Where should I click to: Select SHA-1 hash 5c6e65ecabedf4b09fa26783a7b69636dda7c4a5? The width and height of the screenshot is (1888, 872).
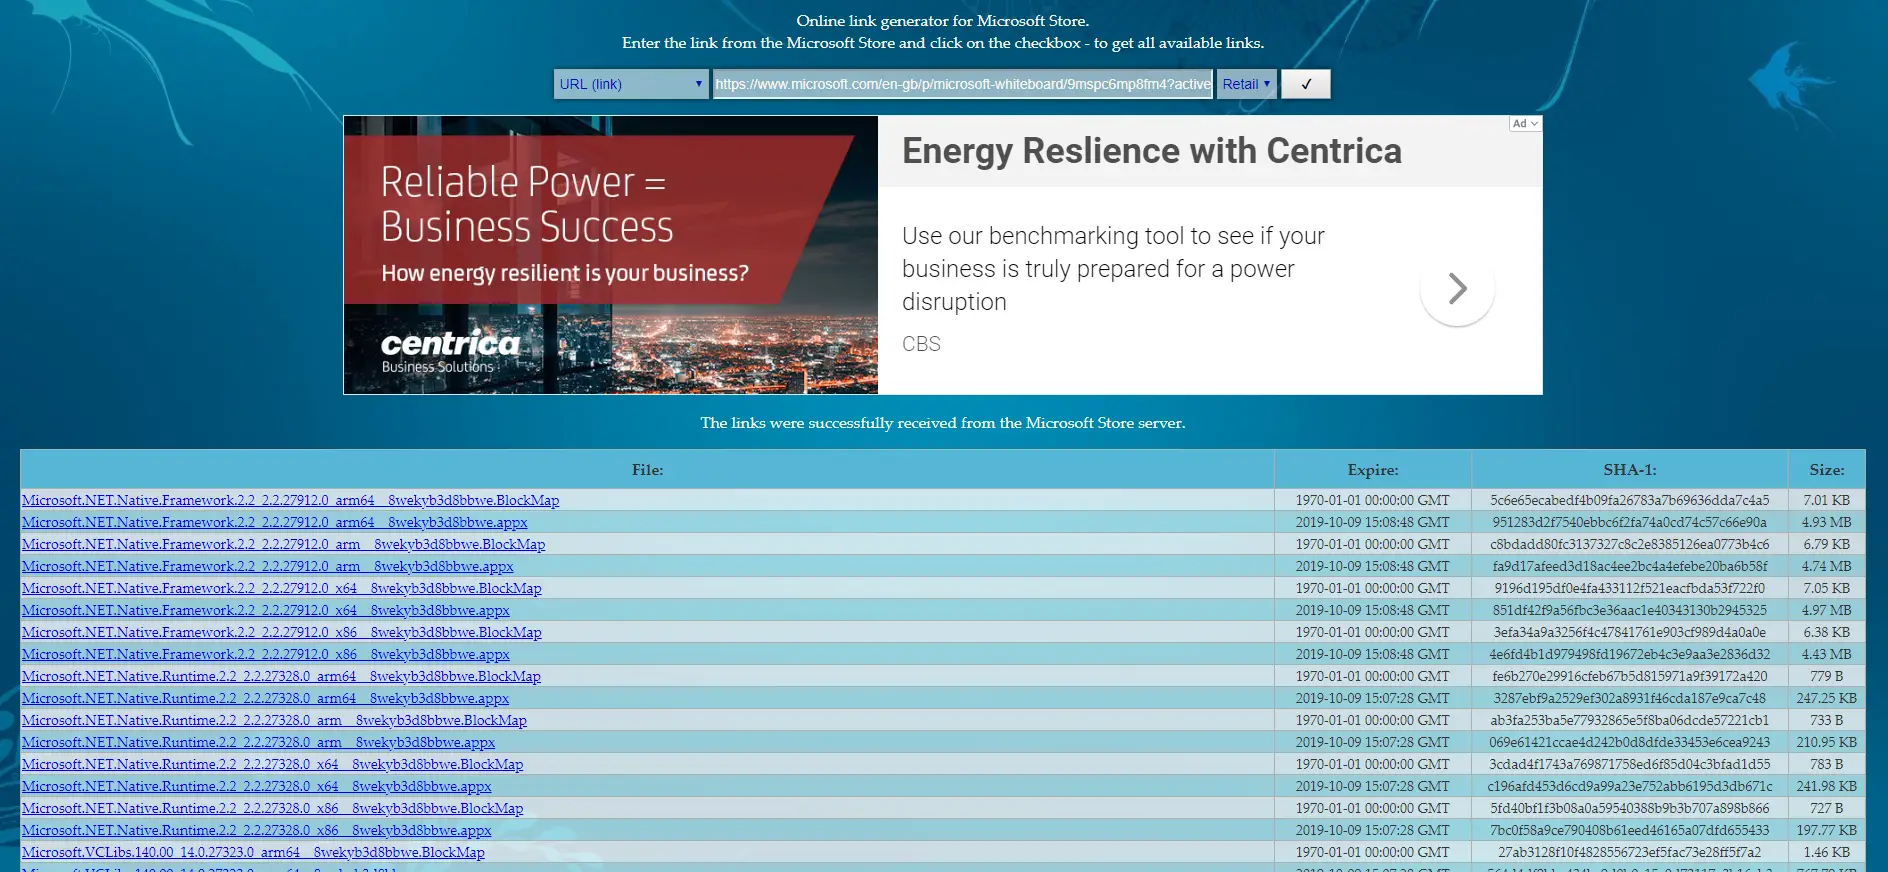(1630, 500)
